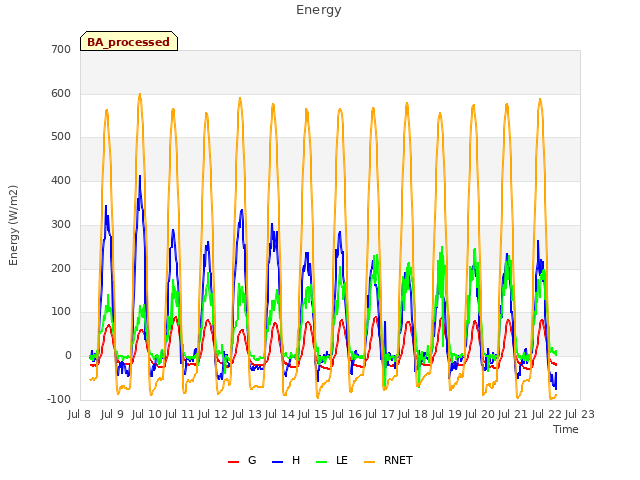Click the Jul 16 x-axis tick label
Screen dimensions: 640x480
tap(347, 414)
